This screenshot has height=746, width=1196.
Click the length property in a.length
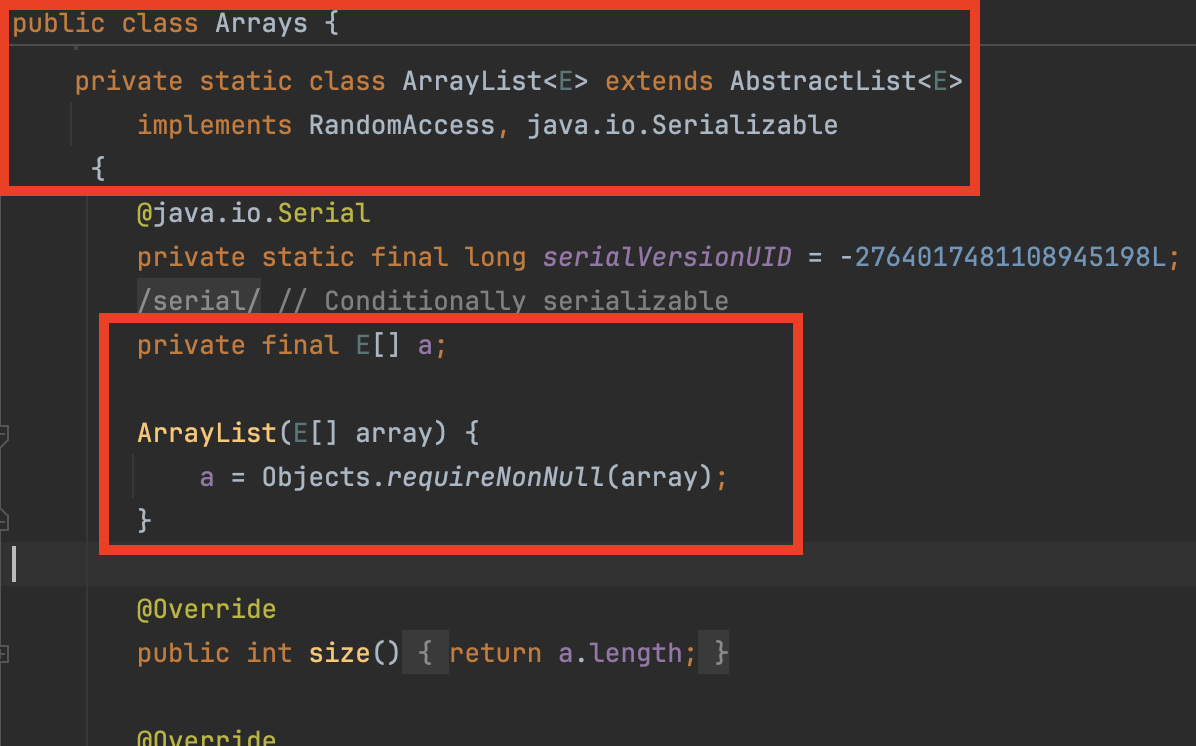tap(635, 653)
